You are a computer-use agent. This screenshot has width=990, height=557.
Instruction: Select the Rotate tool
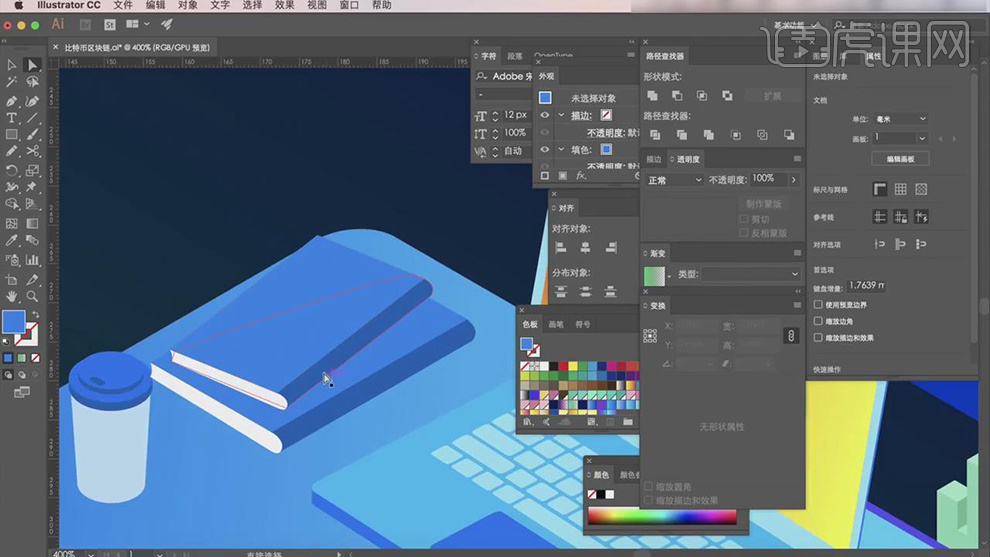point(11,171)
